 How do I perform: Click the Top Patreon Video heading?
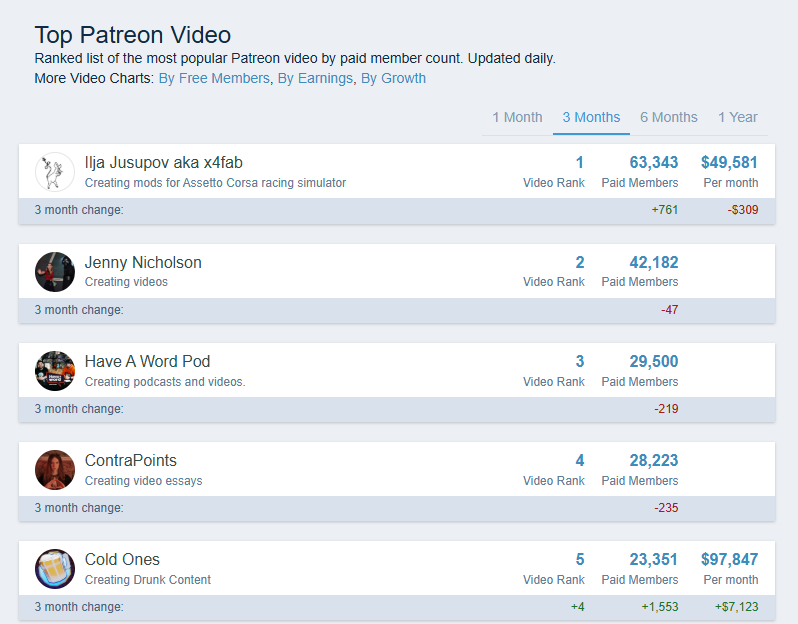pyautogui.click(x=133, y=35)
